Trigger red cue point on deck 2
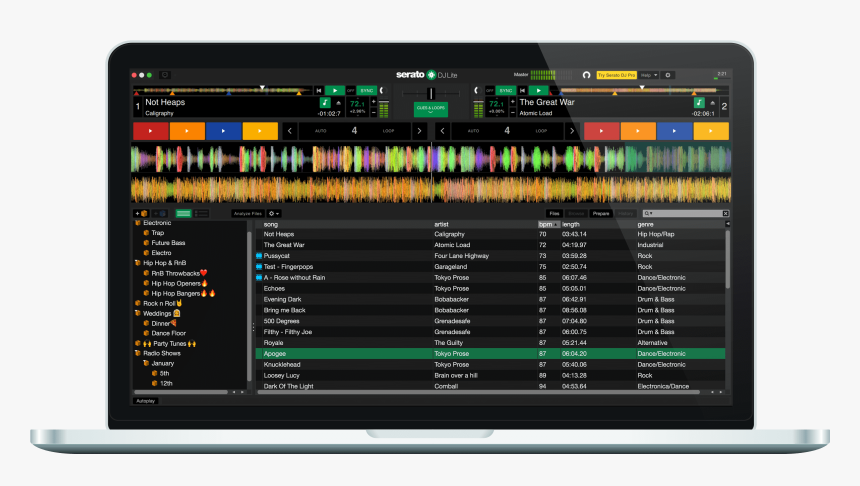The height and width of the screenshot is (486, 860). [x=602, y=131]
